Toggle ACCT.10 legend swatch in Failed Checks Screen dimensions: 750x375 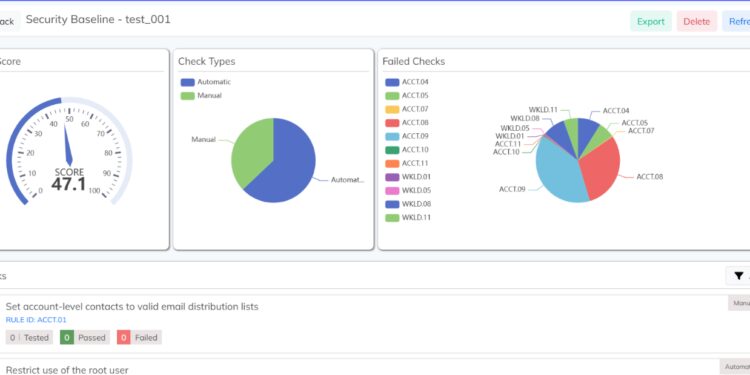pyautogui.click(x=392, y=150)
